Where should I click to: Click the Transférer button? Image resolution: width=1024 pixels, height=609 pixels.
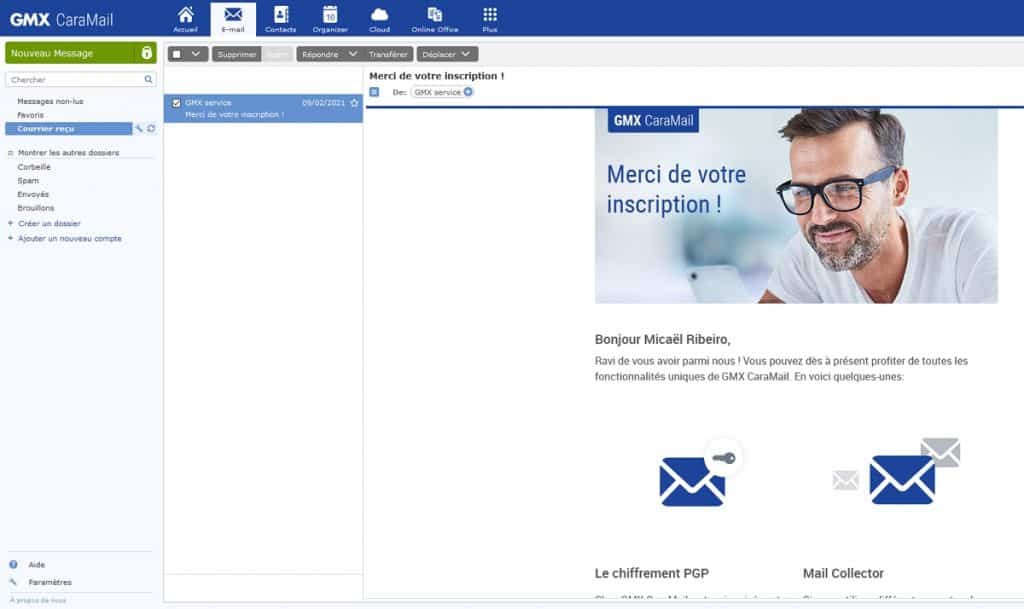tap(388, 54)
